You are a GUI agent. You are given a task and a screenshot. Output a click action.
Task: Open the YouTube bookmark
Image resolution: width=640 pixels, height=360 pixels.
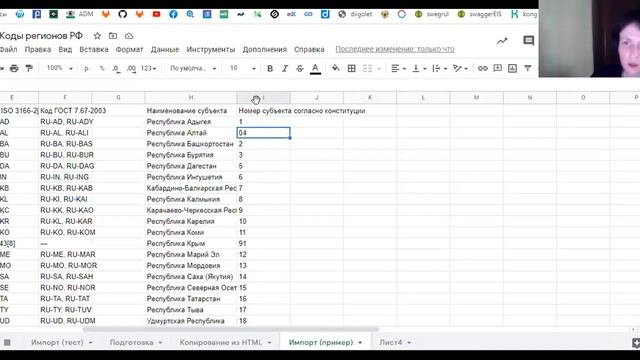[x=156, y=14]
